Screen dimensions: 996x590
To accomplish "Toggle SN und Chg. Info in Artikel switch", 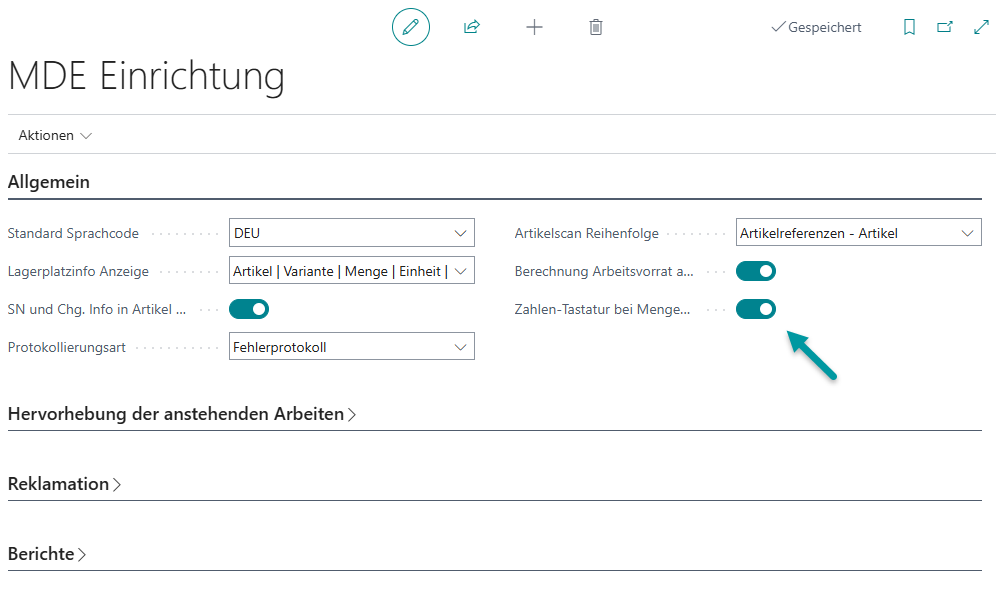I will 249,309.
